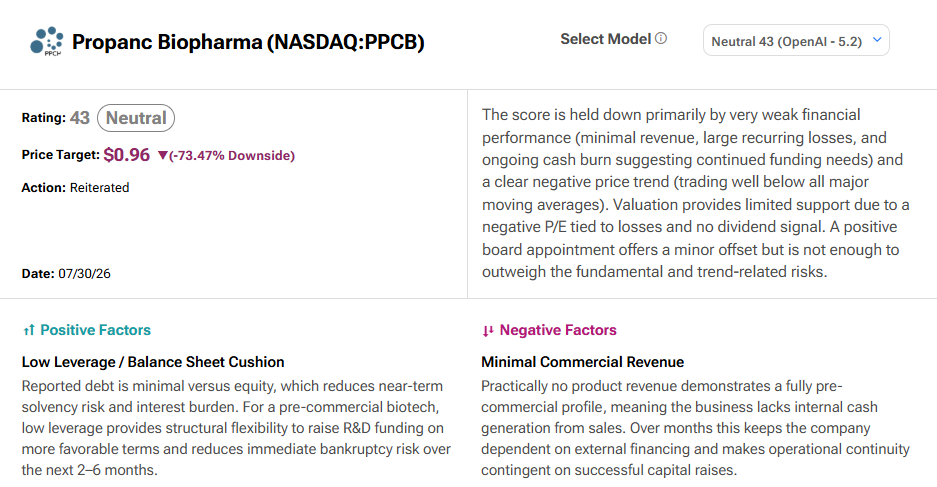Click the chevron arrow in model selector
The image size is (937, 487).
(877, 40)
